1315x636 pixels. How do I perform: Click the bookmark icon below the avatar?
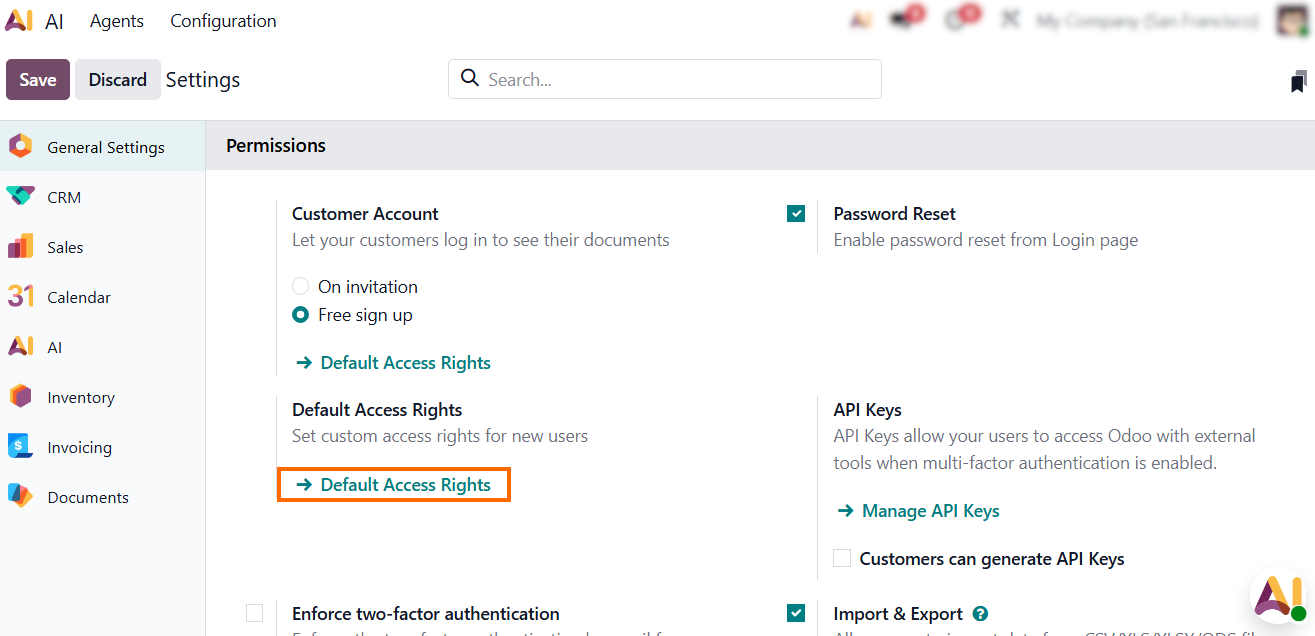[1298, 81]
